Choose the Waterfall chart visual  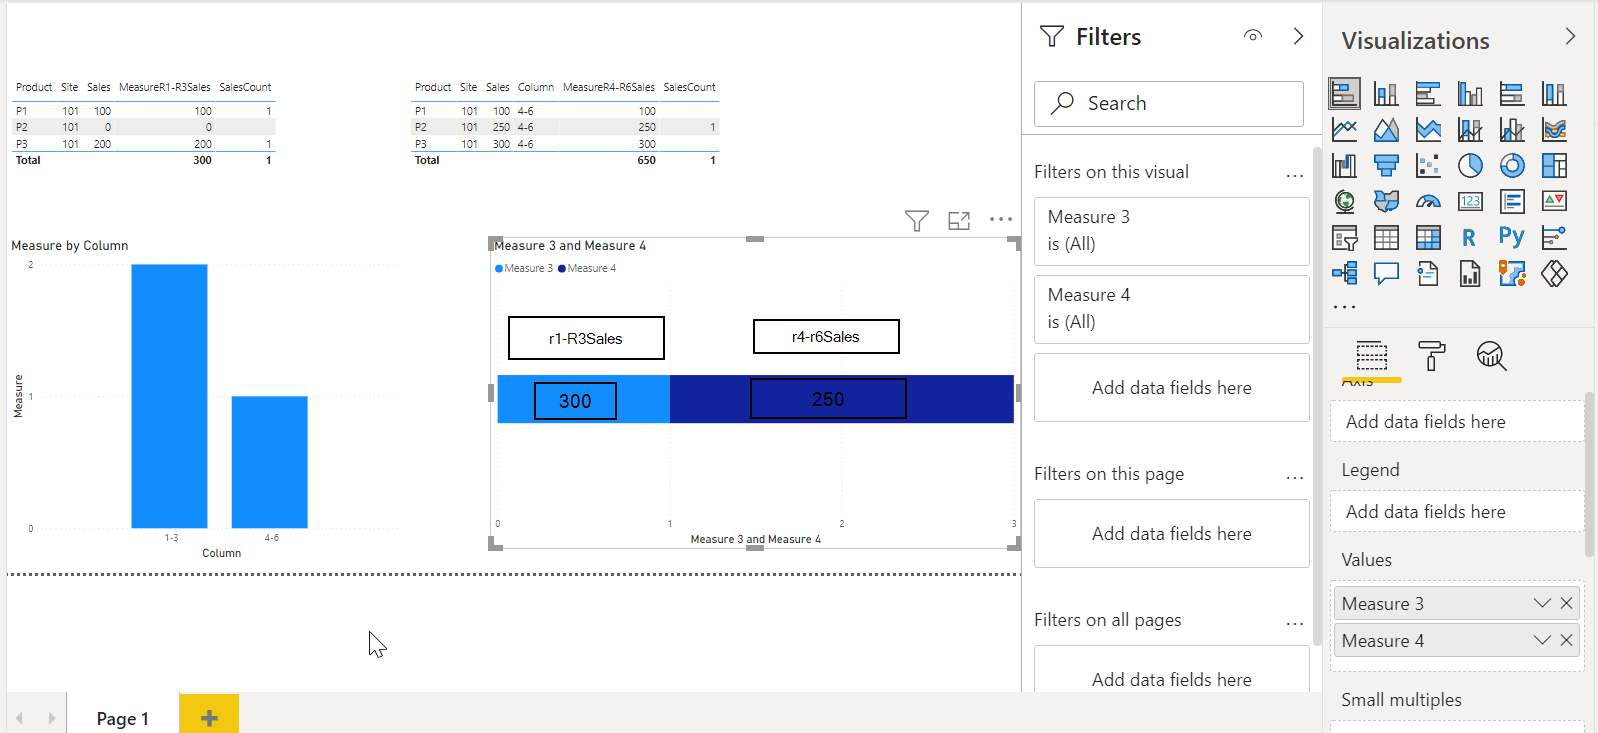(1344, 165)
